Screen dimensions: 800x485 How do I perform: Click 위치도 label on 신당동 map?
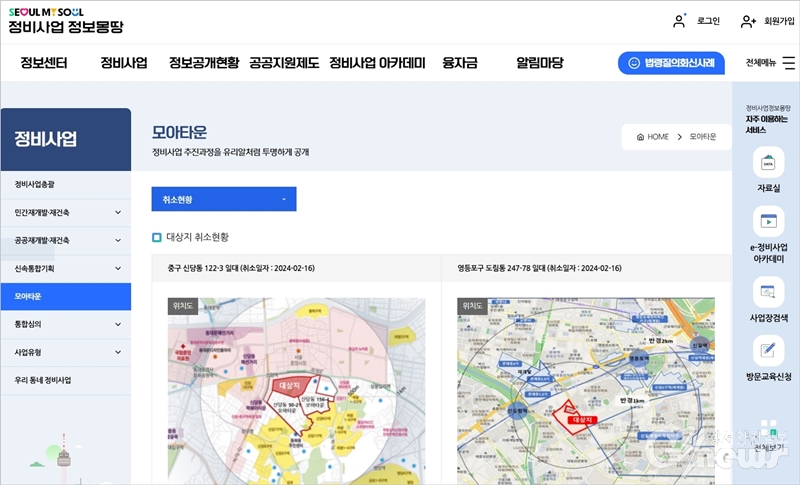tap(183, 306)
